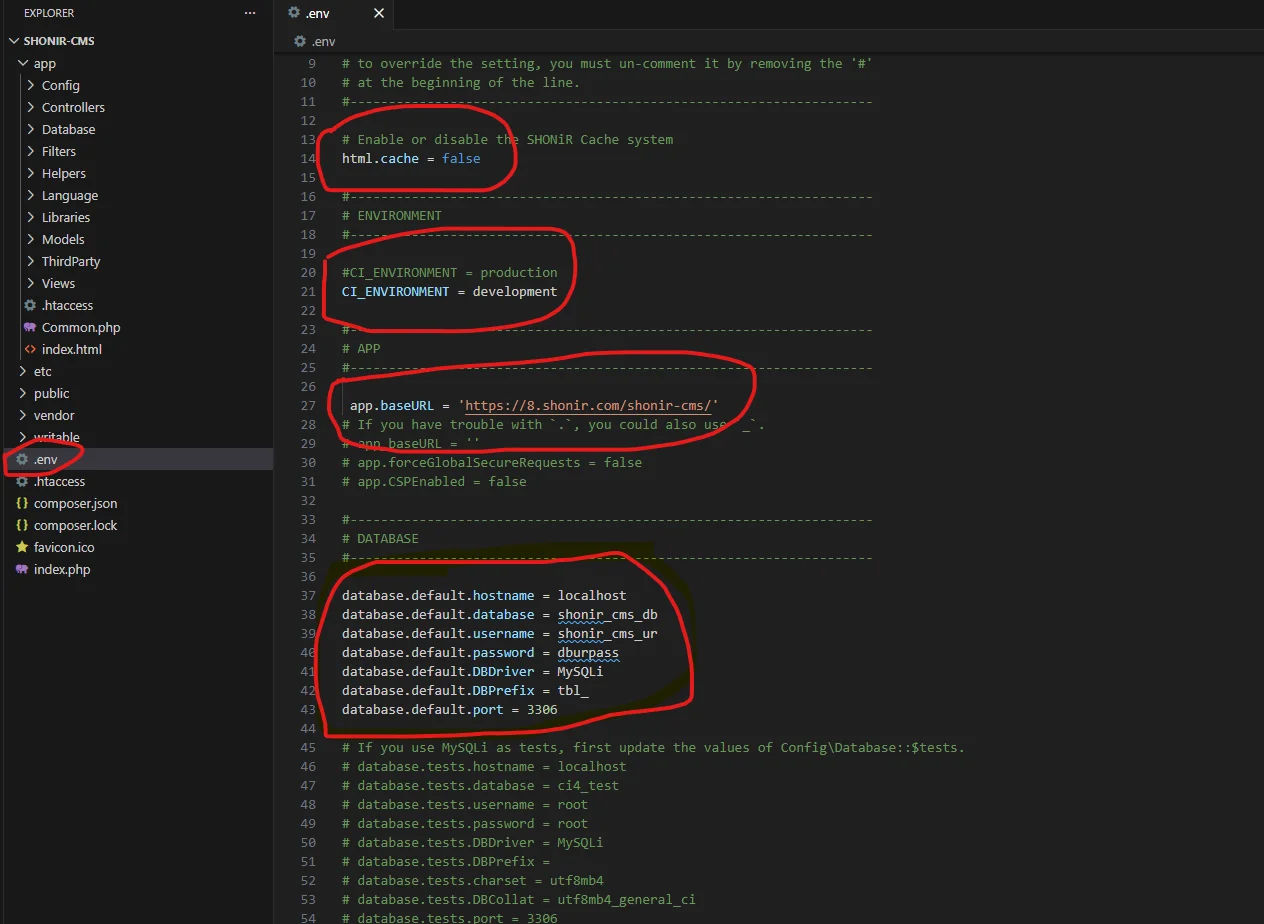Expand the Config folder
This screenshot has width=1264, height=924.
31,85
